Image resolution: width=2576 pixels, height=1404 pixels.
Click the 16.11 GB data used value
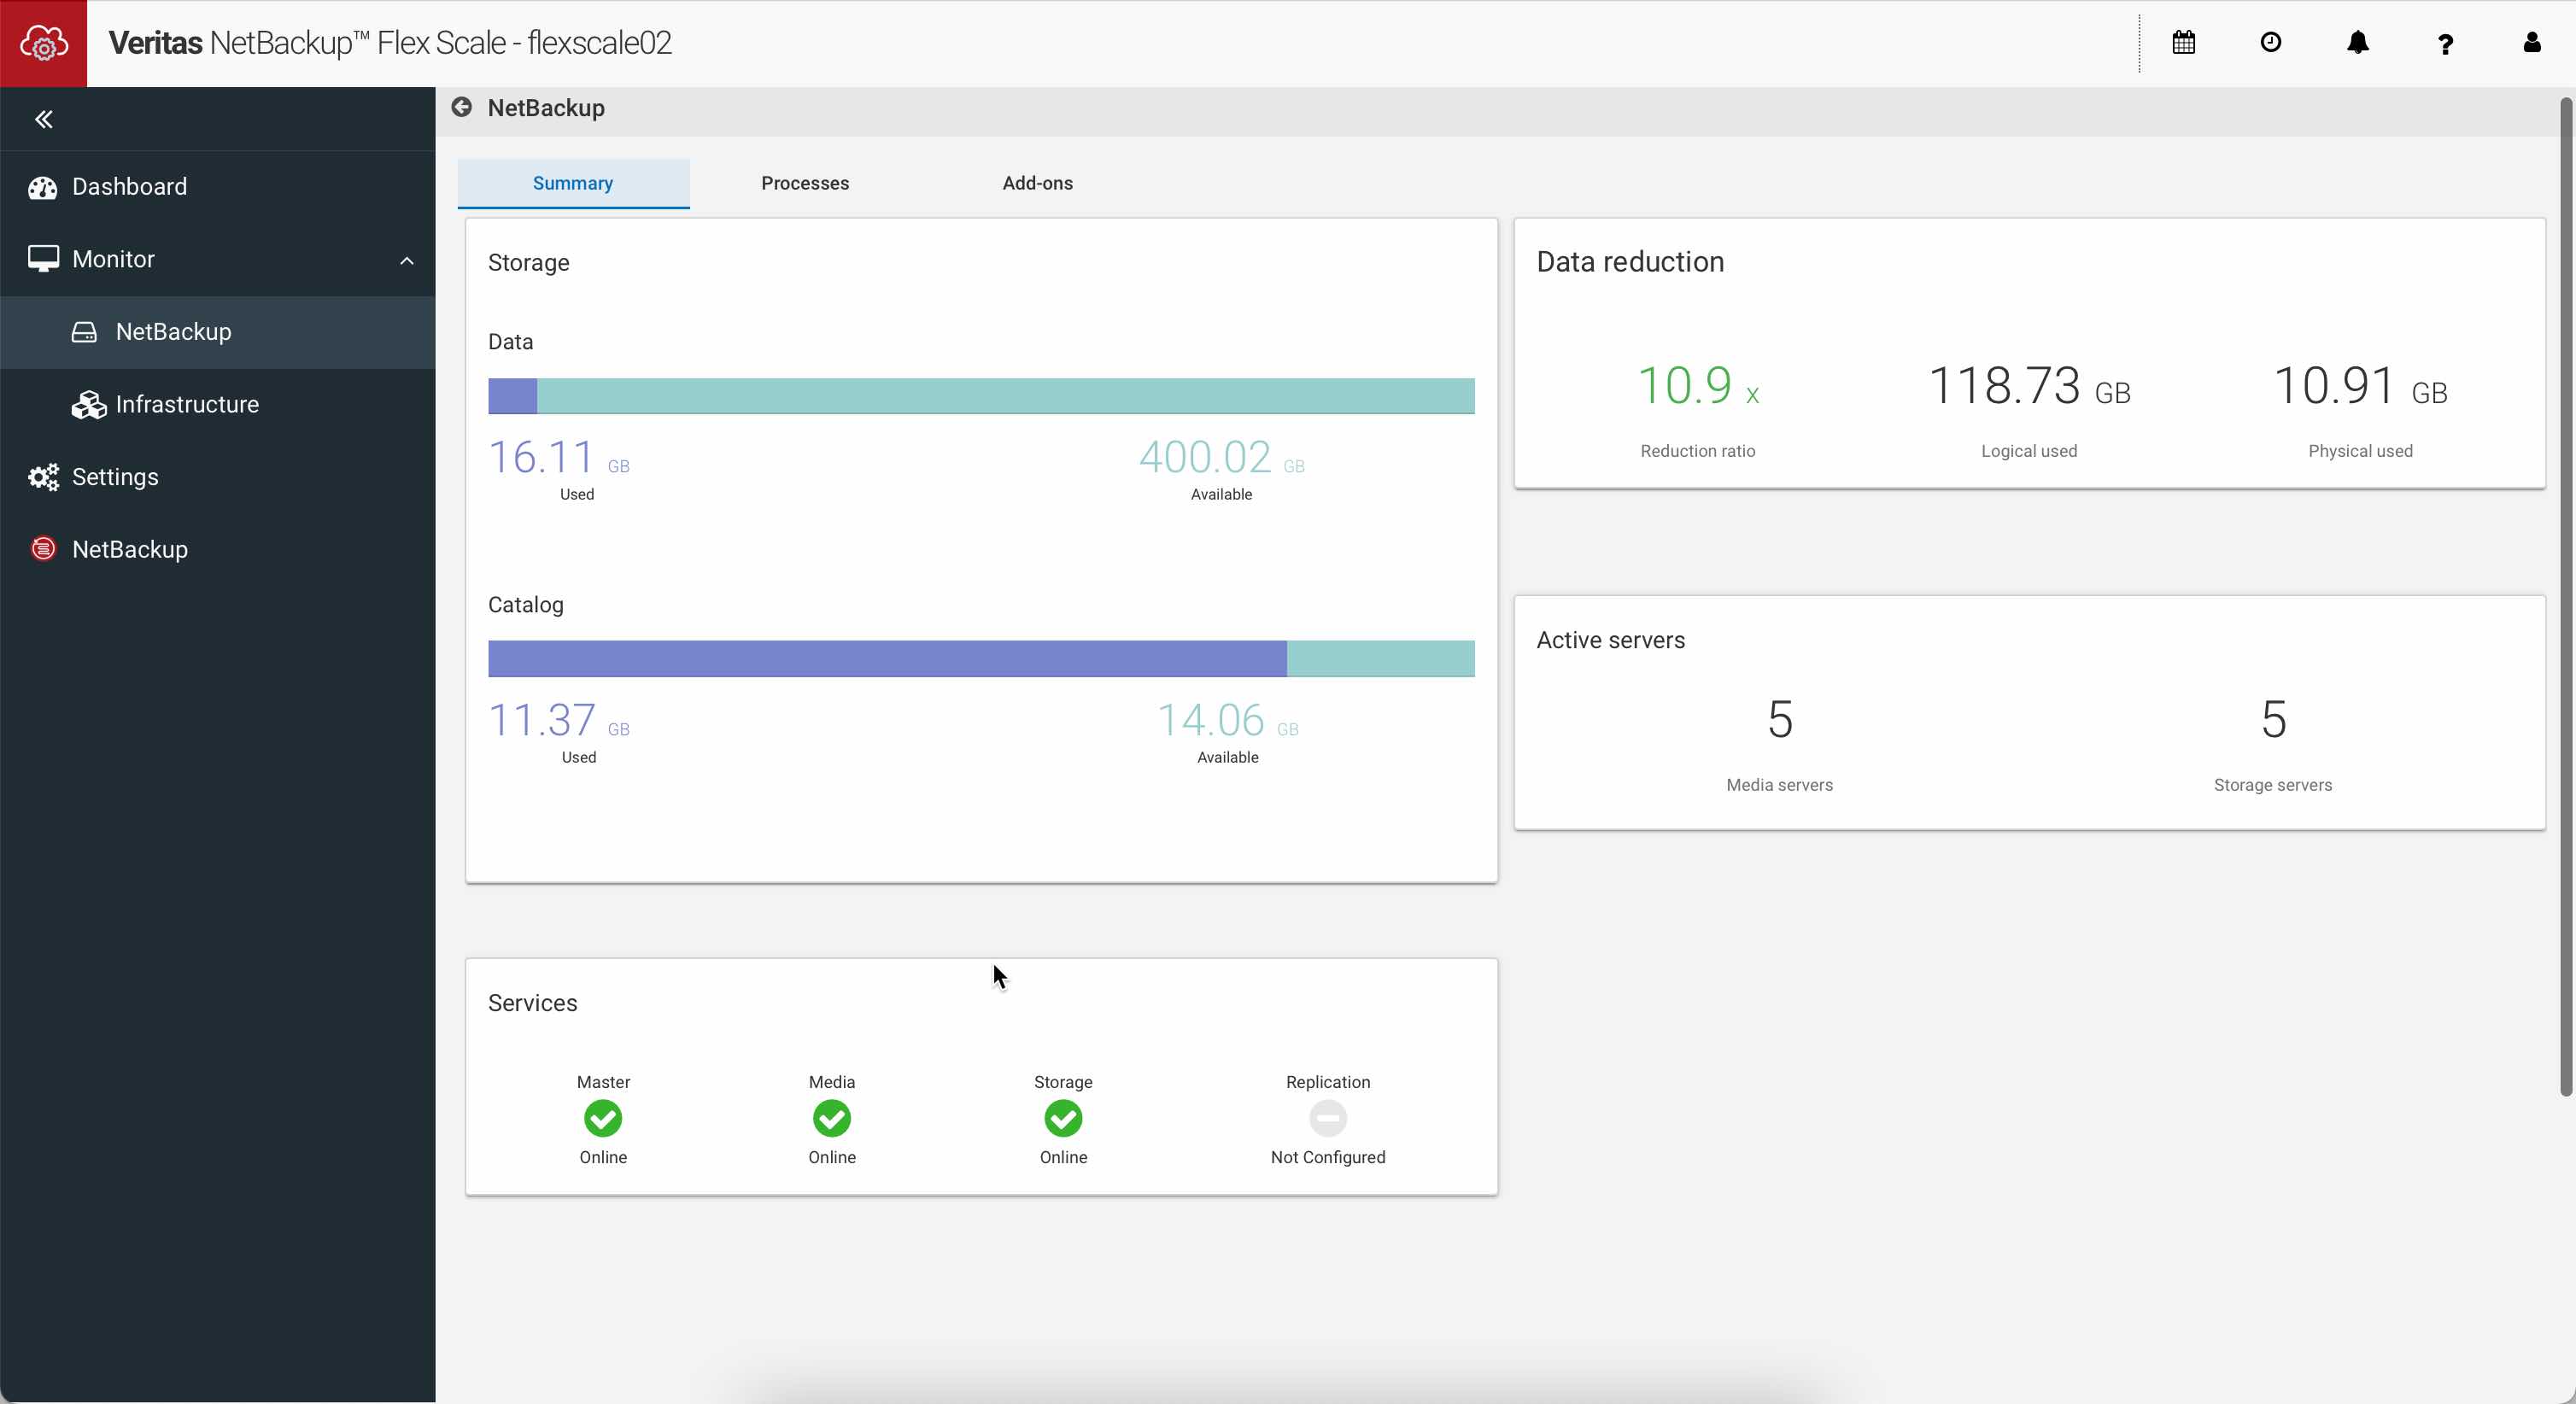[x=558, y=459]
